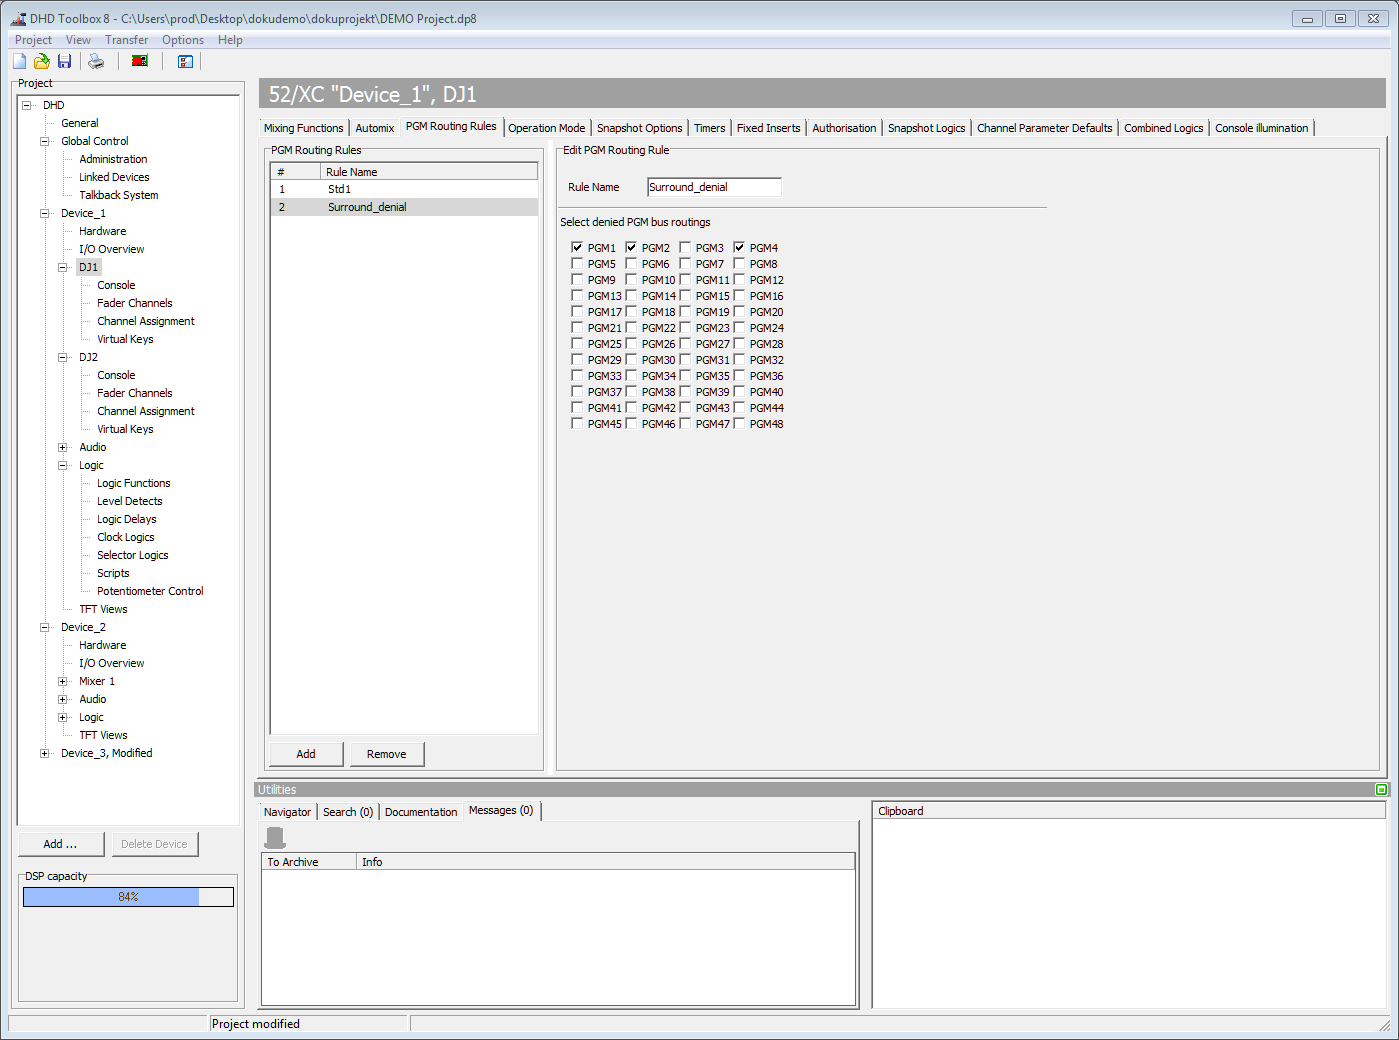Edit the Rule Name field showing Surround_denial

(x=713, y=187)
